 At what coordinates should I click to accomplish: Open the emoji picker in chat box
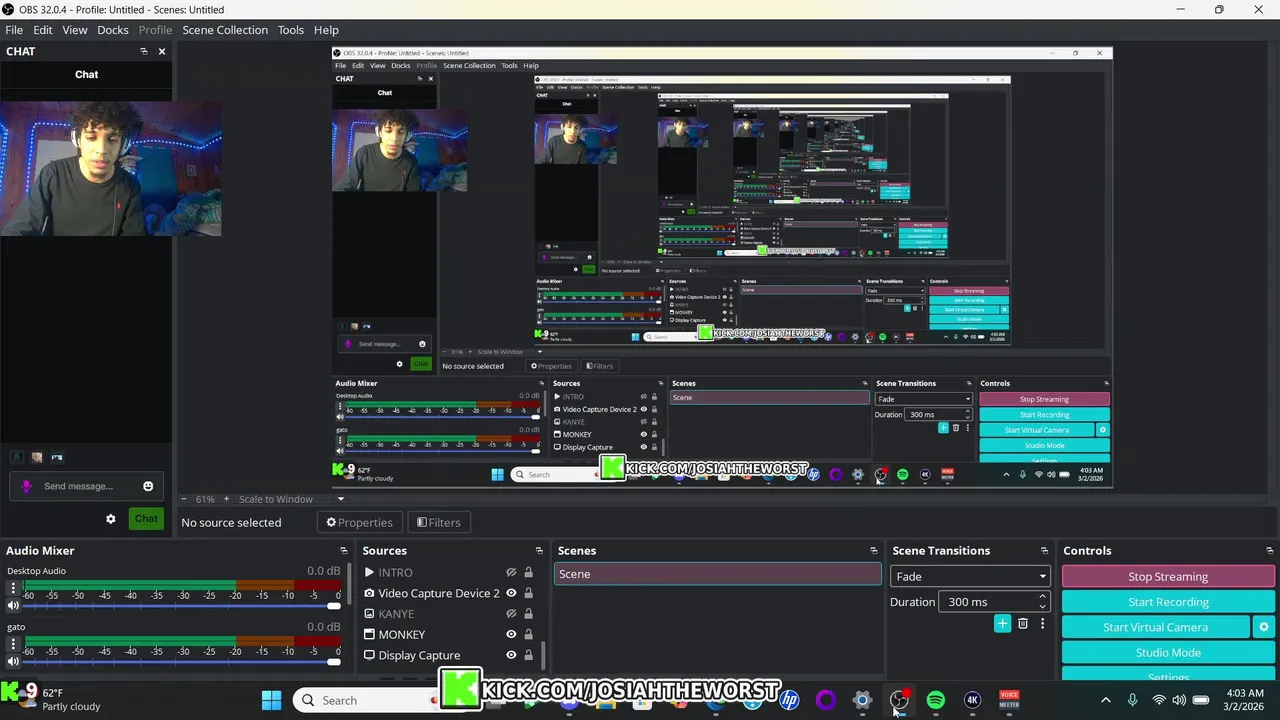pyautogui.click(x=148, y=486)
